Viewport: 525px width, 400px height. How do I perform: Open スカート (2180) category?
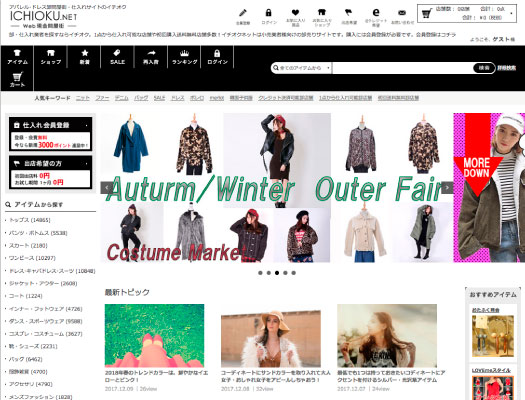click(x=28, y=245)
